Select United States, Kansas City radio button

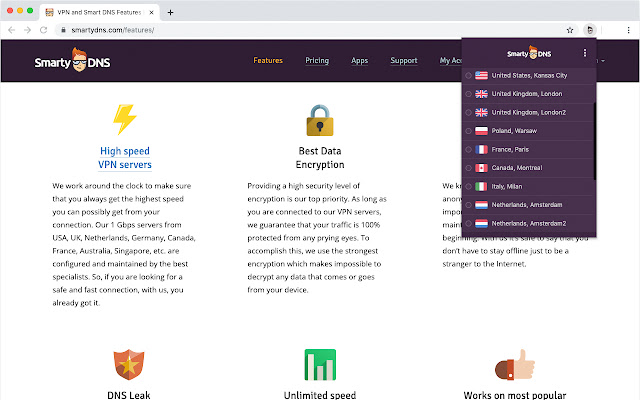point(469,76)
